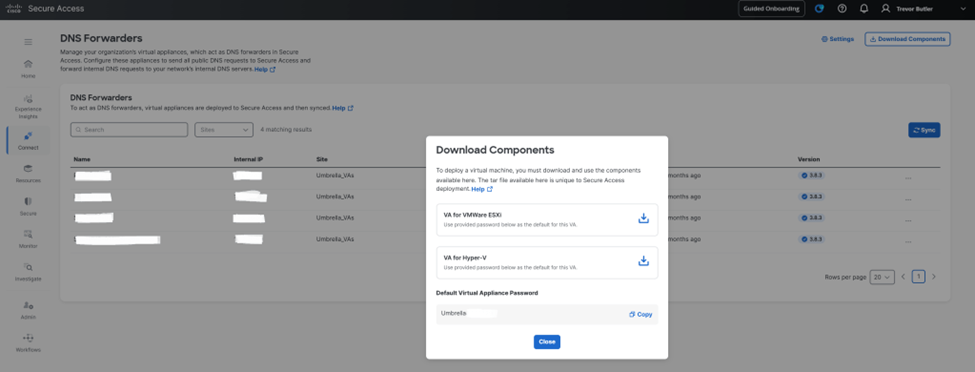The height and width of the screenshot is (372, 975).
Task: Download the VA for VMWare ESXi
Action: (x=644, y=218)
